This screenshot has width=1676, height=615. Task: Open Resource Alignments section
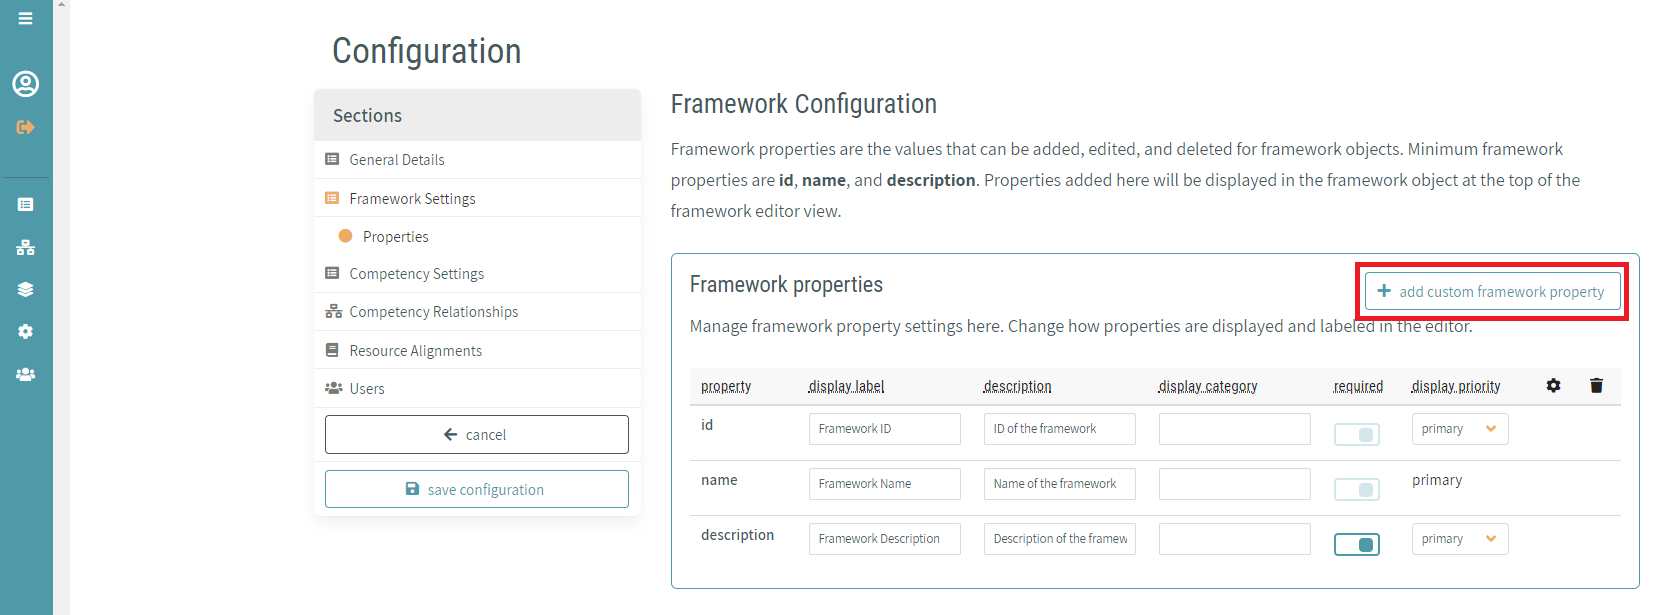[477, 350]
